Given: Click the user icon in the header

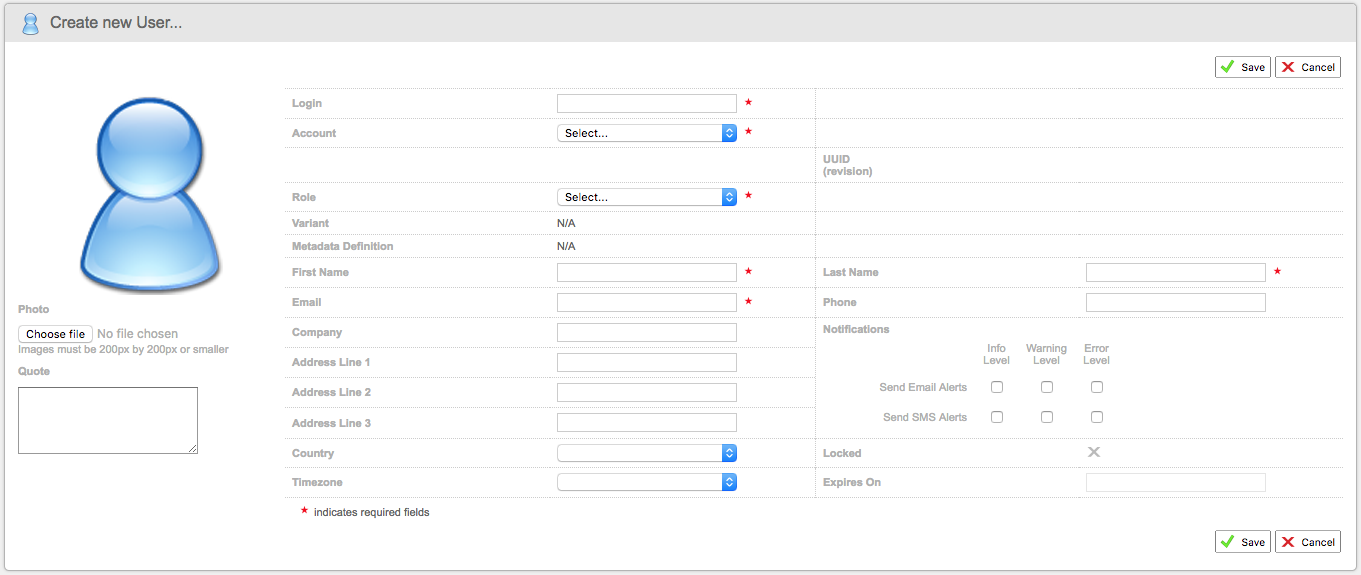Looking at the screenshot, I should click(30, 23).
